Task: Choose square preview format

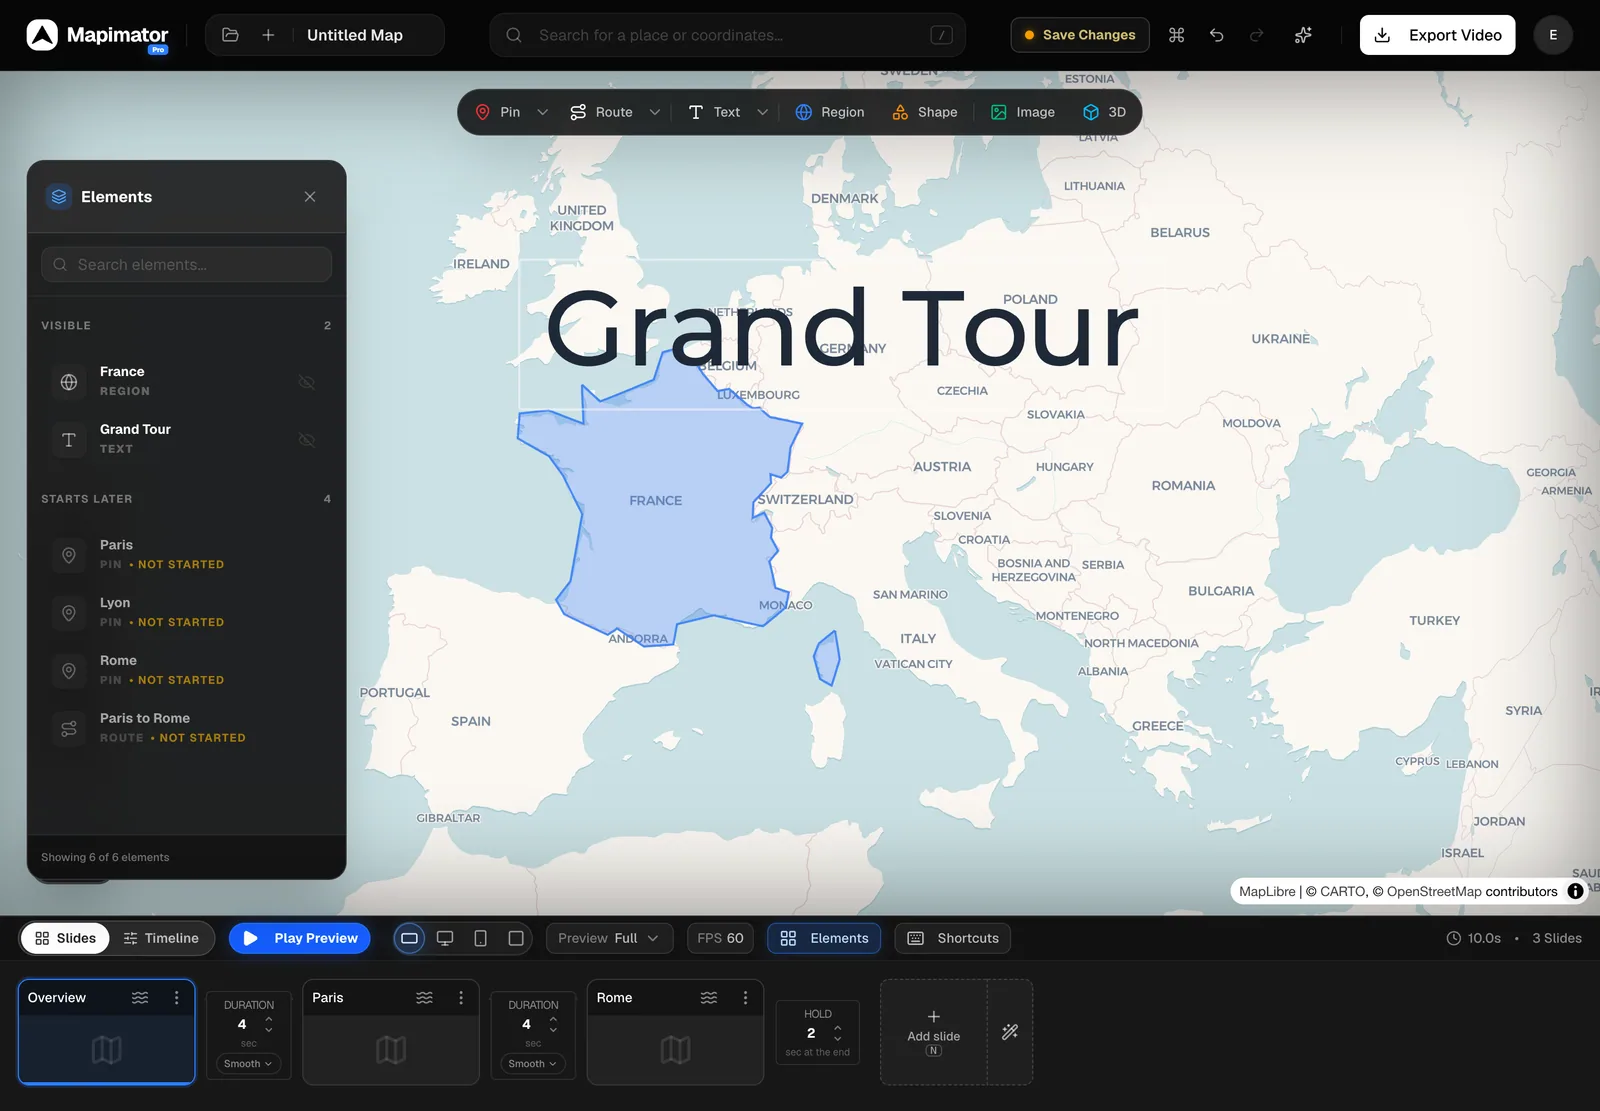Action: click(516, 938)
